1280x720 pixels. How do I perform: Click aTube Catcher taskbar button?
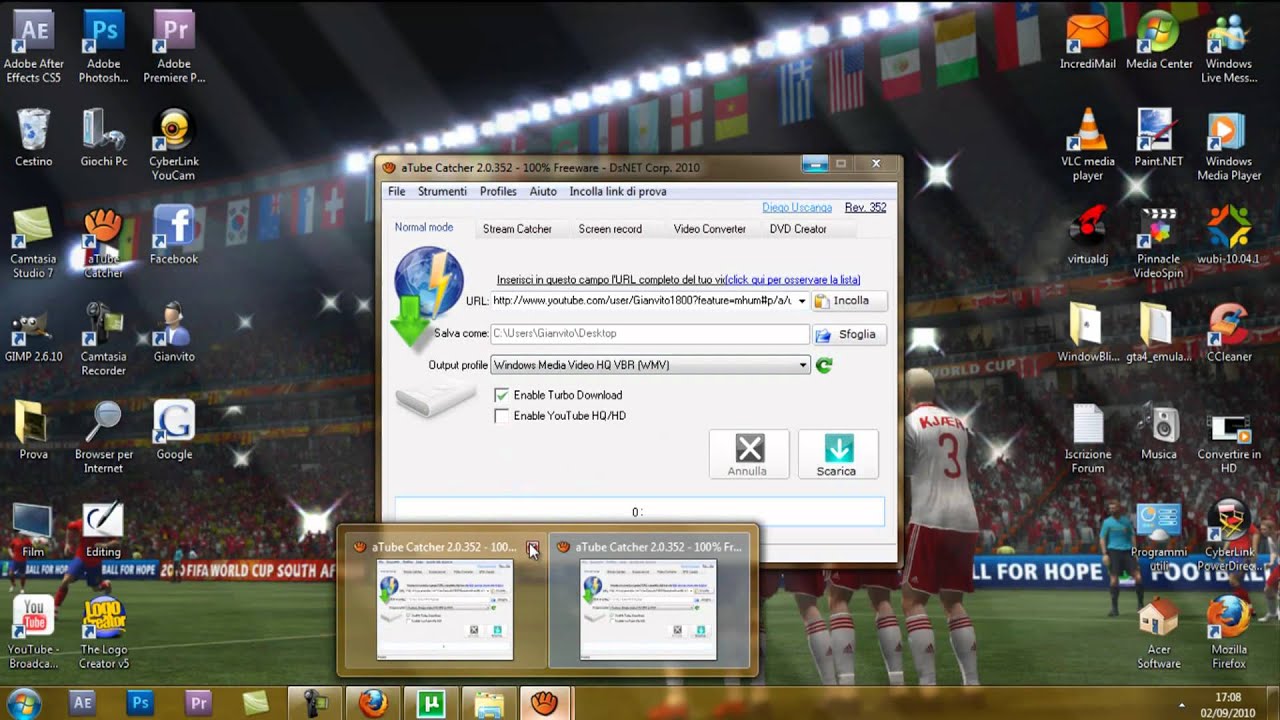click(544, 703)
